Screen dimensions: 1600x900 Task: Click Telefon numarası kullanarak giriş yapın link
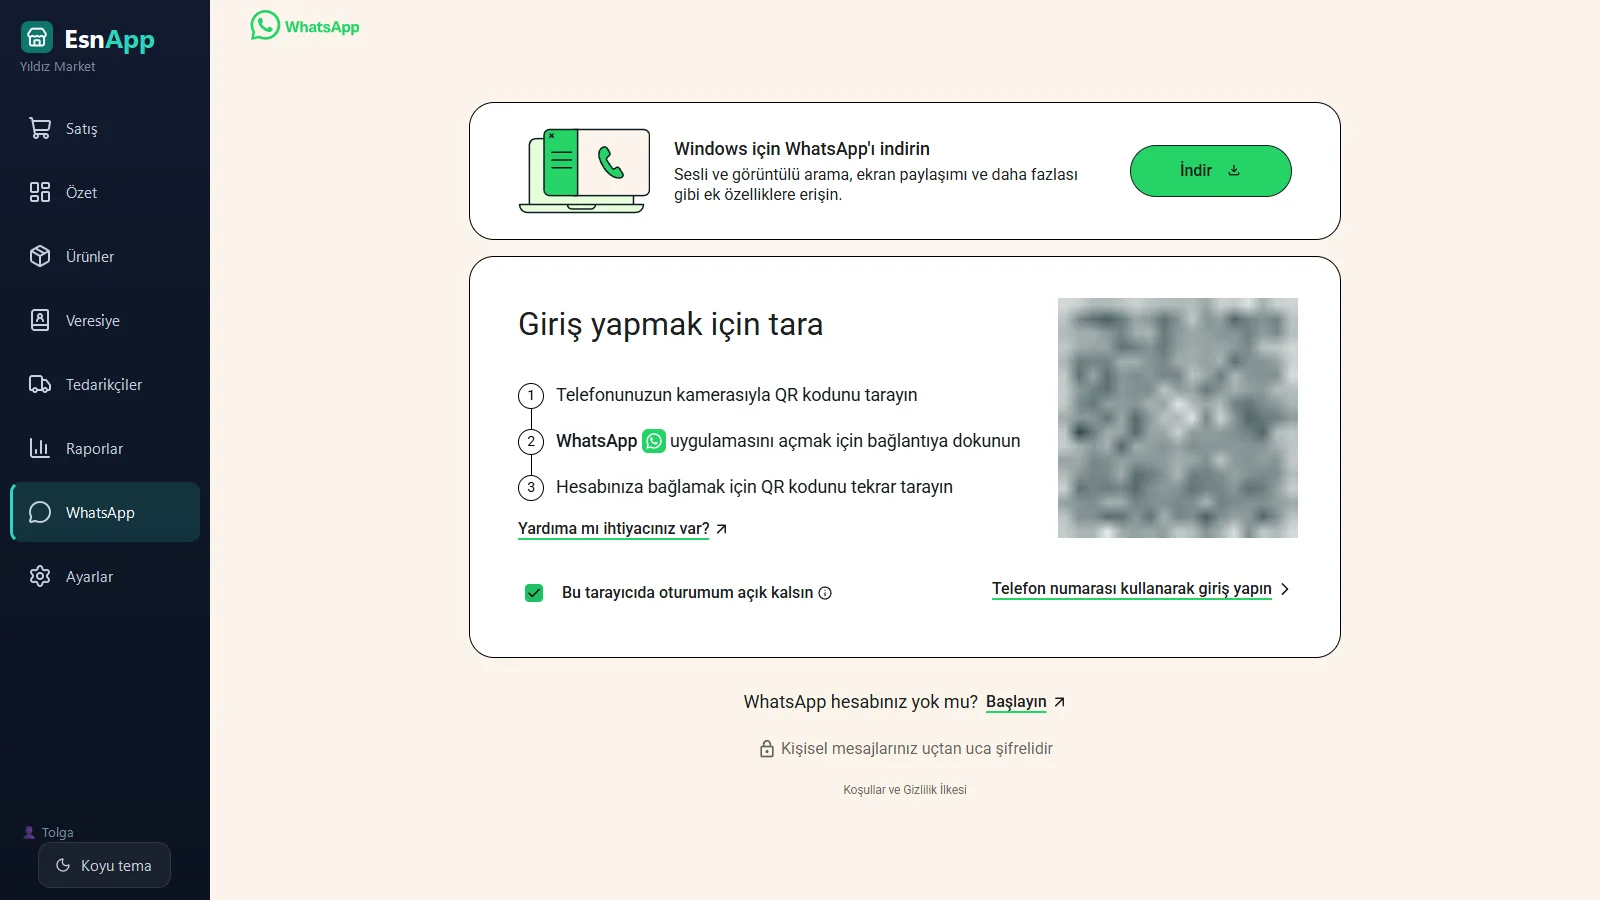(1132, 589)
